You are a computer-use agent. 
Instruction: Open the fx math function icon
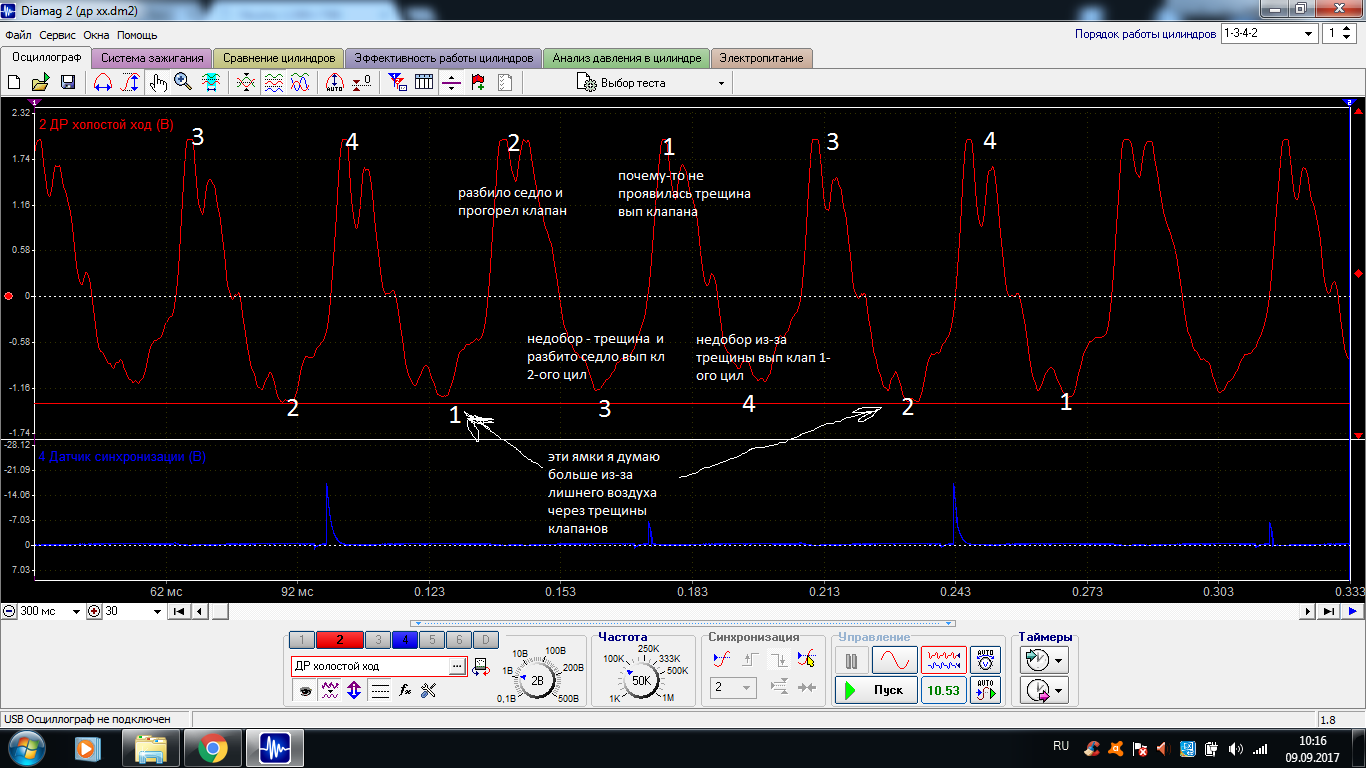(405, 690)
